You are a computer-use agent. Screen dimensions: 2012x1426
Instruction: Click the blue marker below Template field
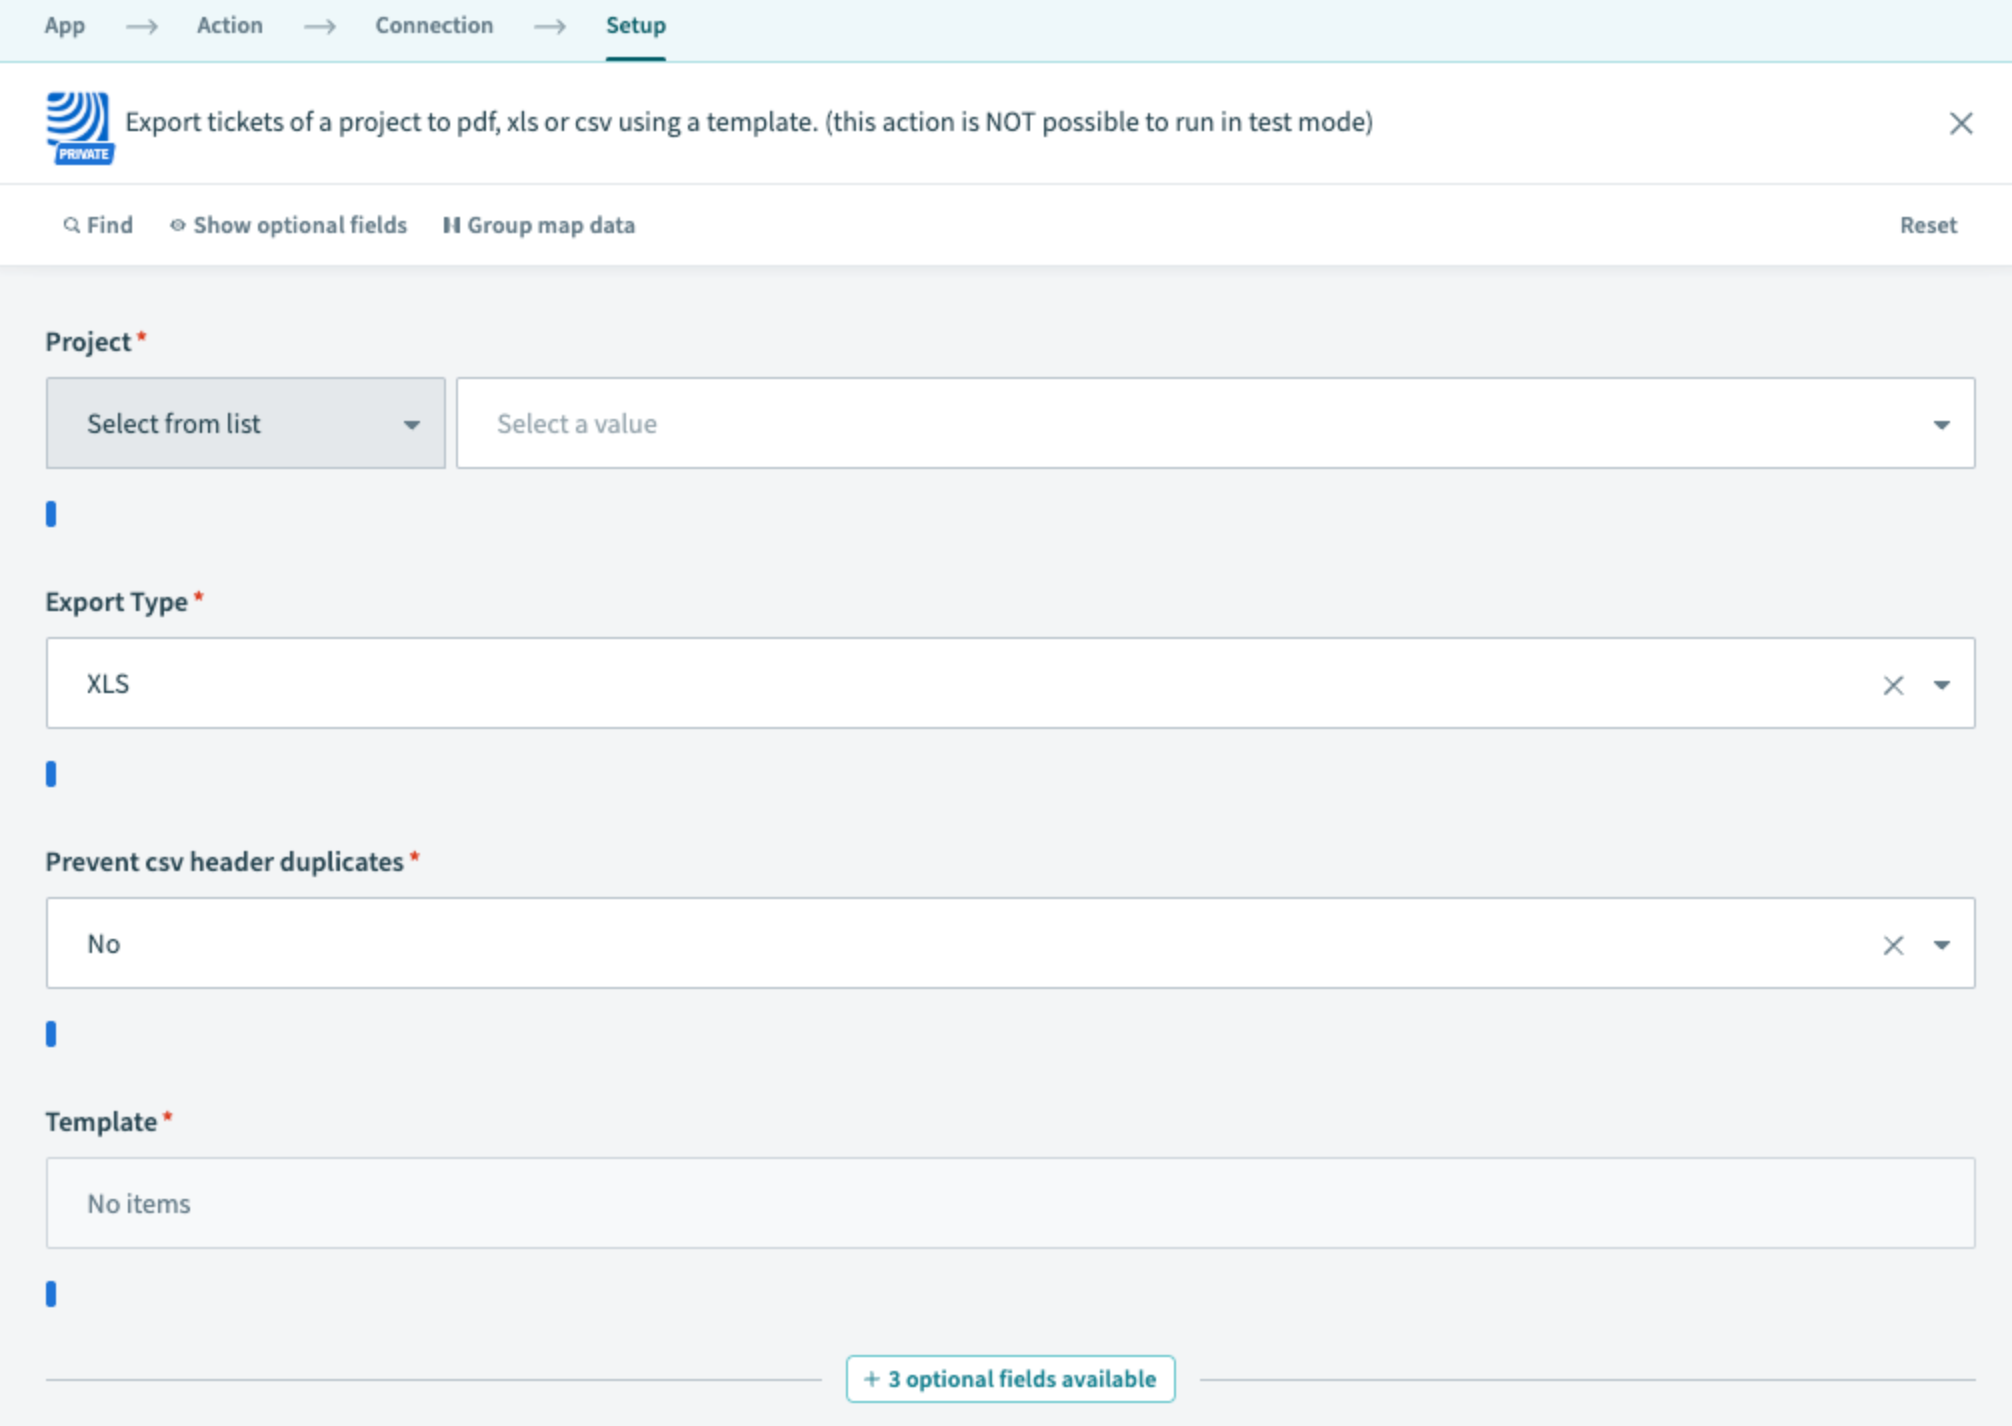tap(51, 1294)
